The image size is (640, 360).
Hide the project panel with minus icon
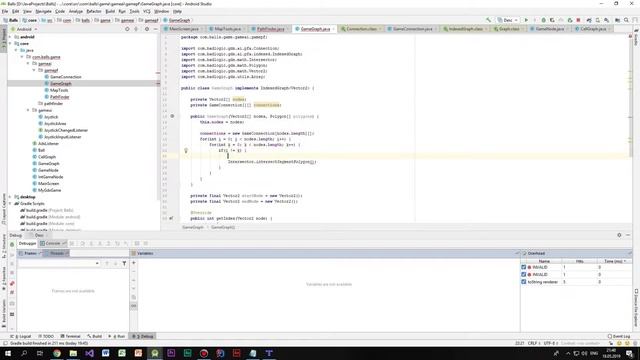coord(156,29)
